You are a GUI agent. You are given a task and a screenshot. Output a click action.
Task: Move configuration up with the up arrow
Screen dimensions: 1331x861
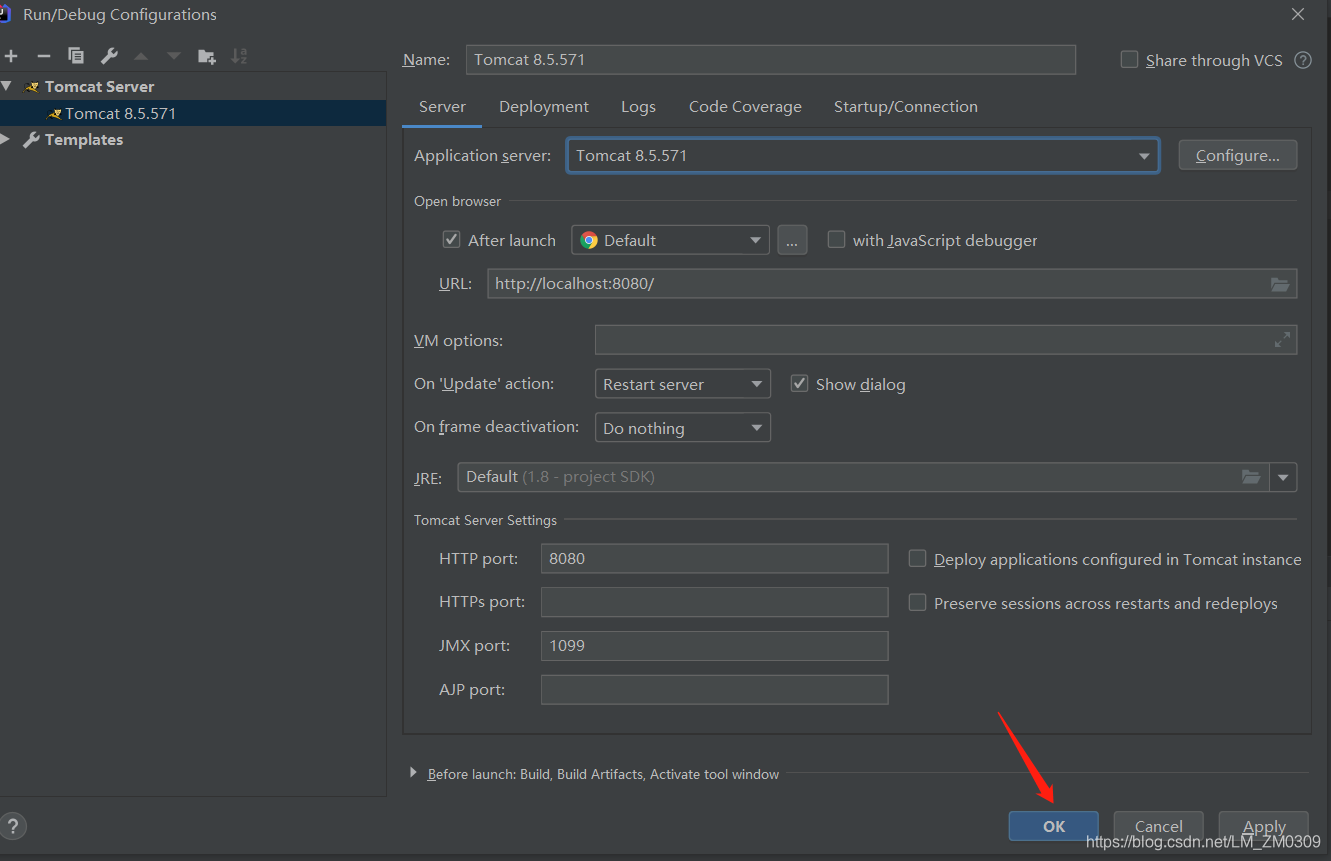point(141,56)
